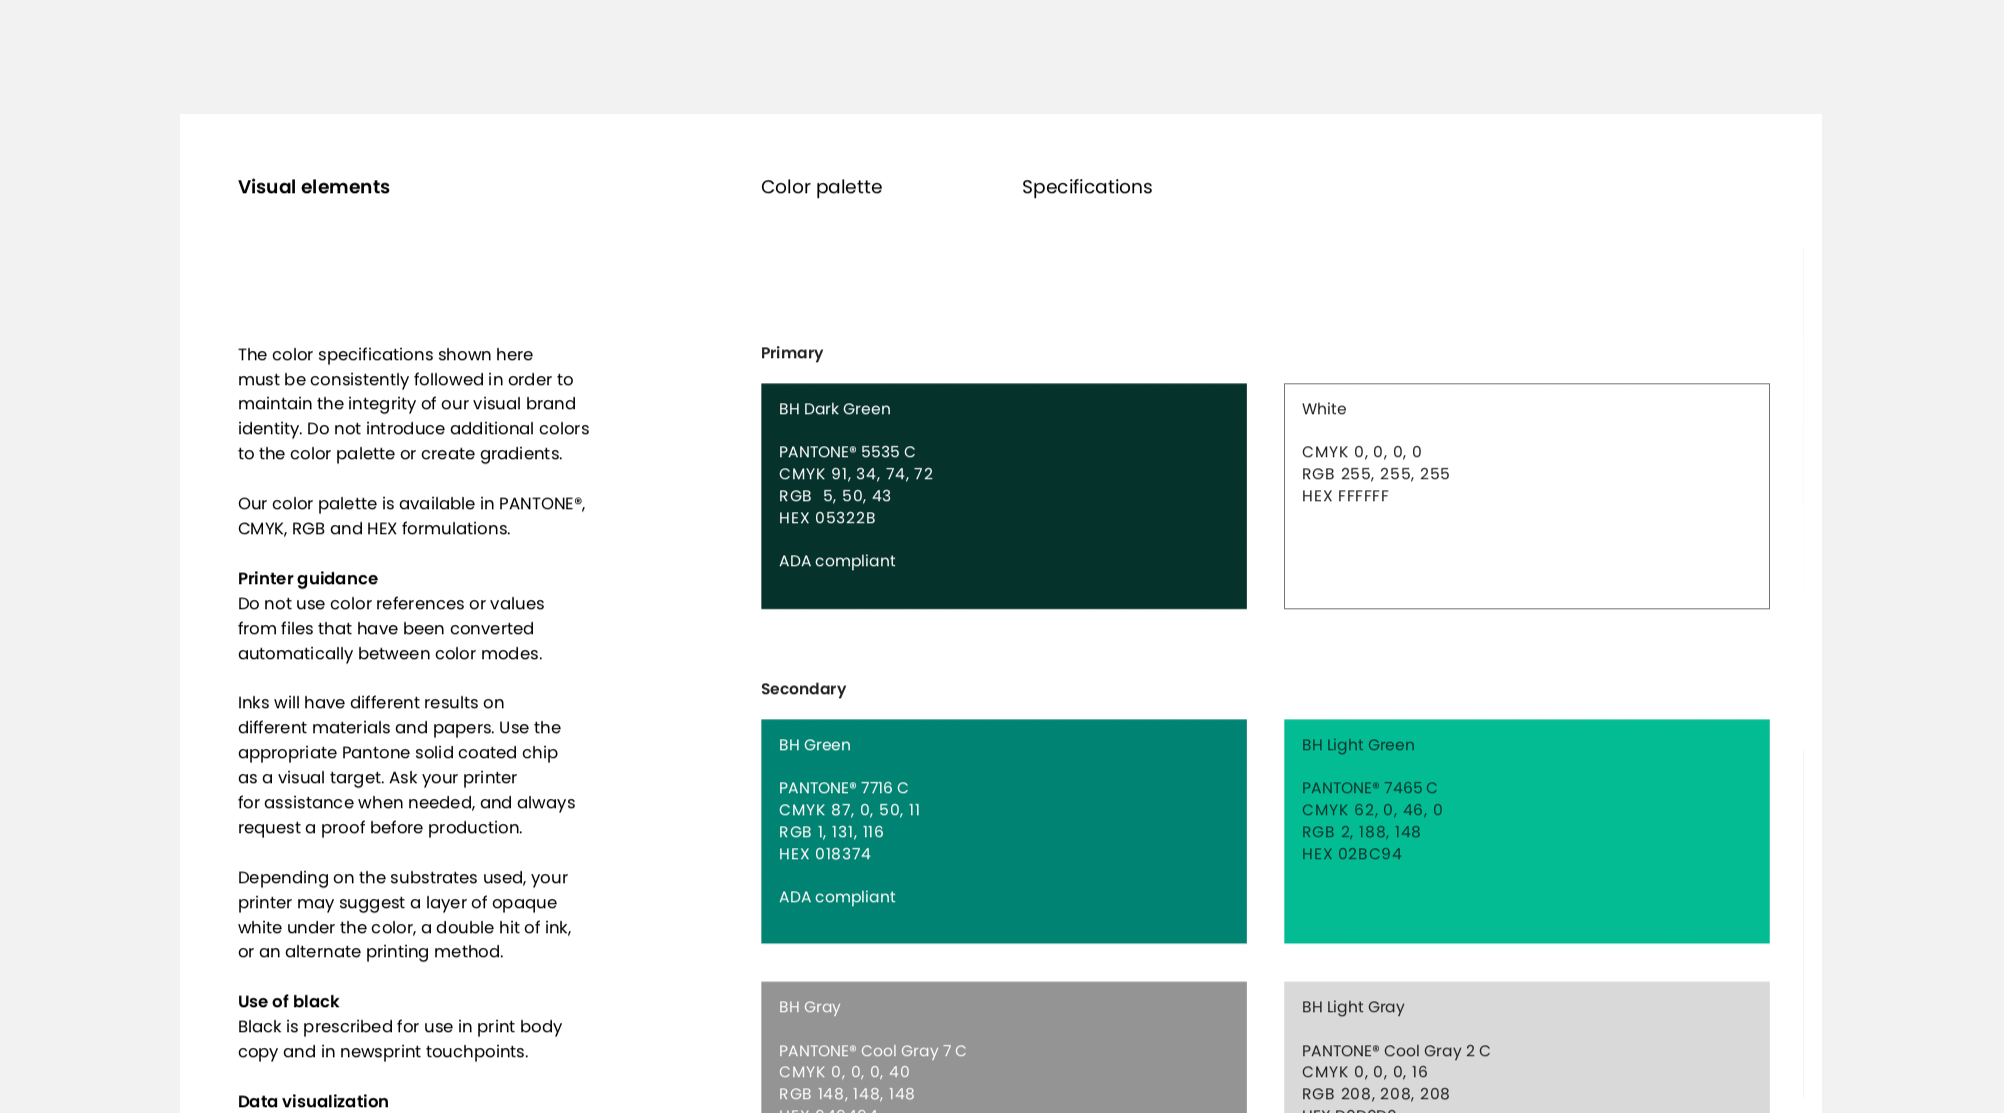Select the BH Dark Green swatch
The height and width of the screenshot is (1113, 2004).
pyautogui.click(x=1003, y=496)
